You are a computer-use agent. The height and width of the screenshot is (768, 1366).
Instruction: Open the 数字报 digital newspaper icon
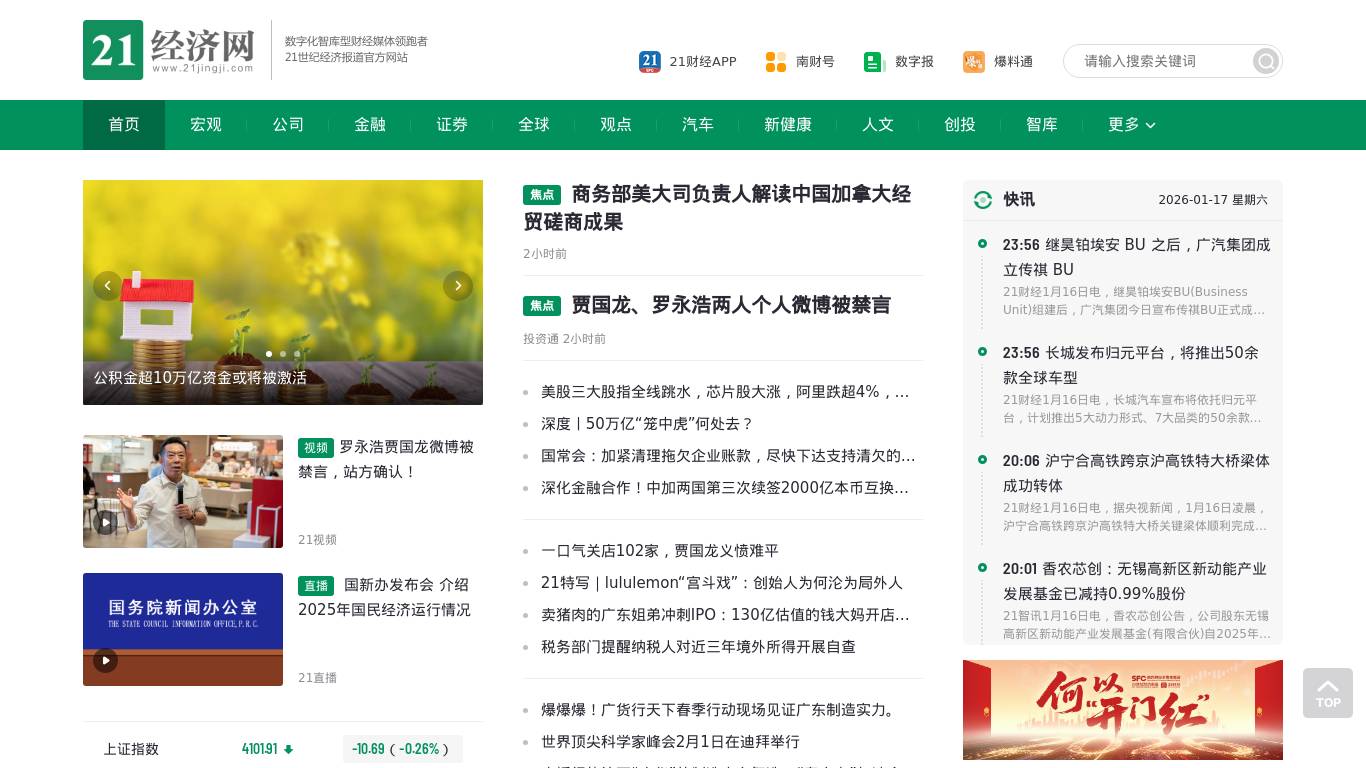click(x=874, y=61)
